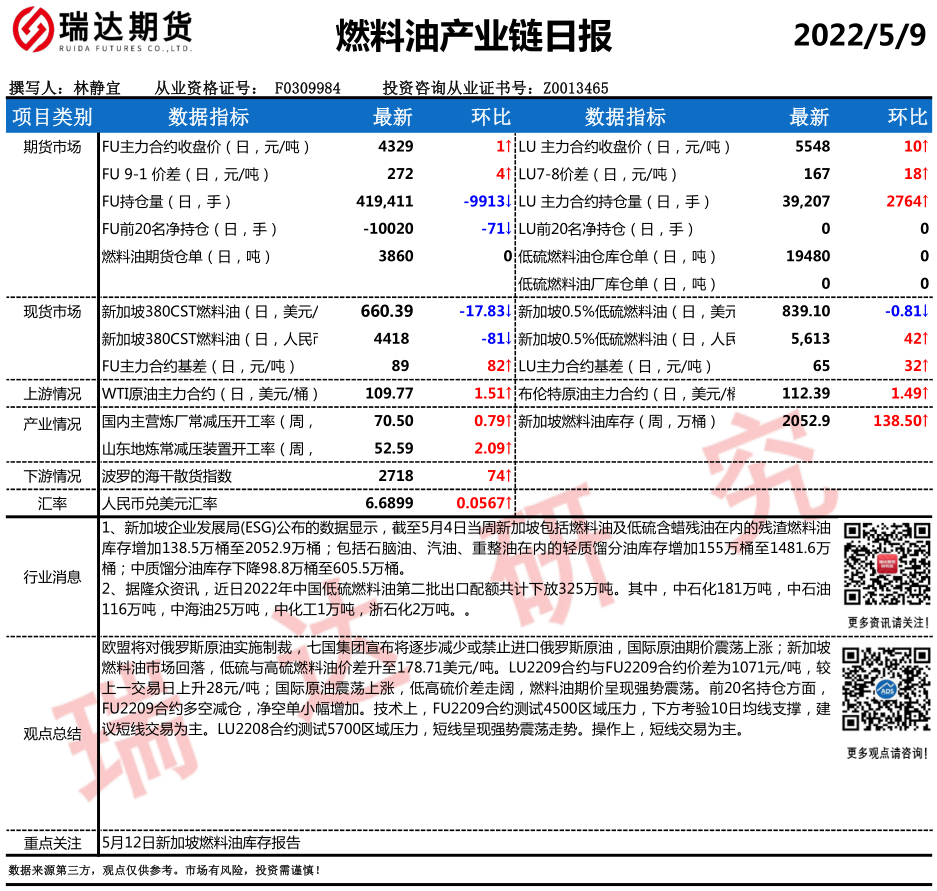Click the report date 2022/5/9
937x891 pixels.
(860, 35)
